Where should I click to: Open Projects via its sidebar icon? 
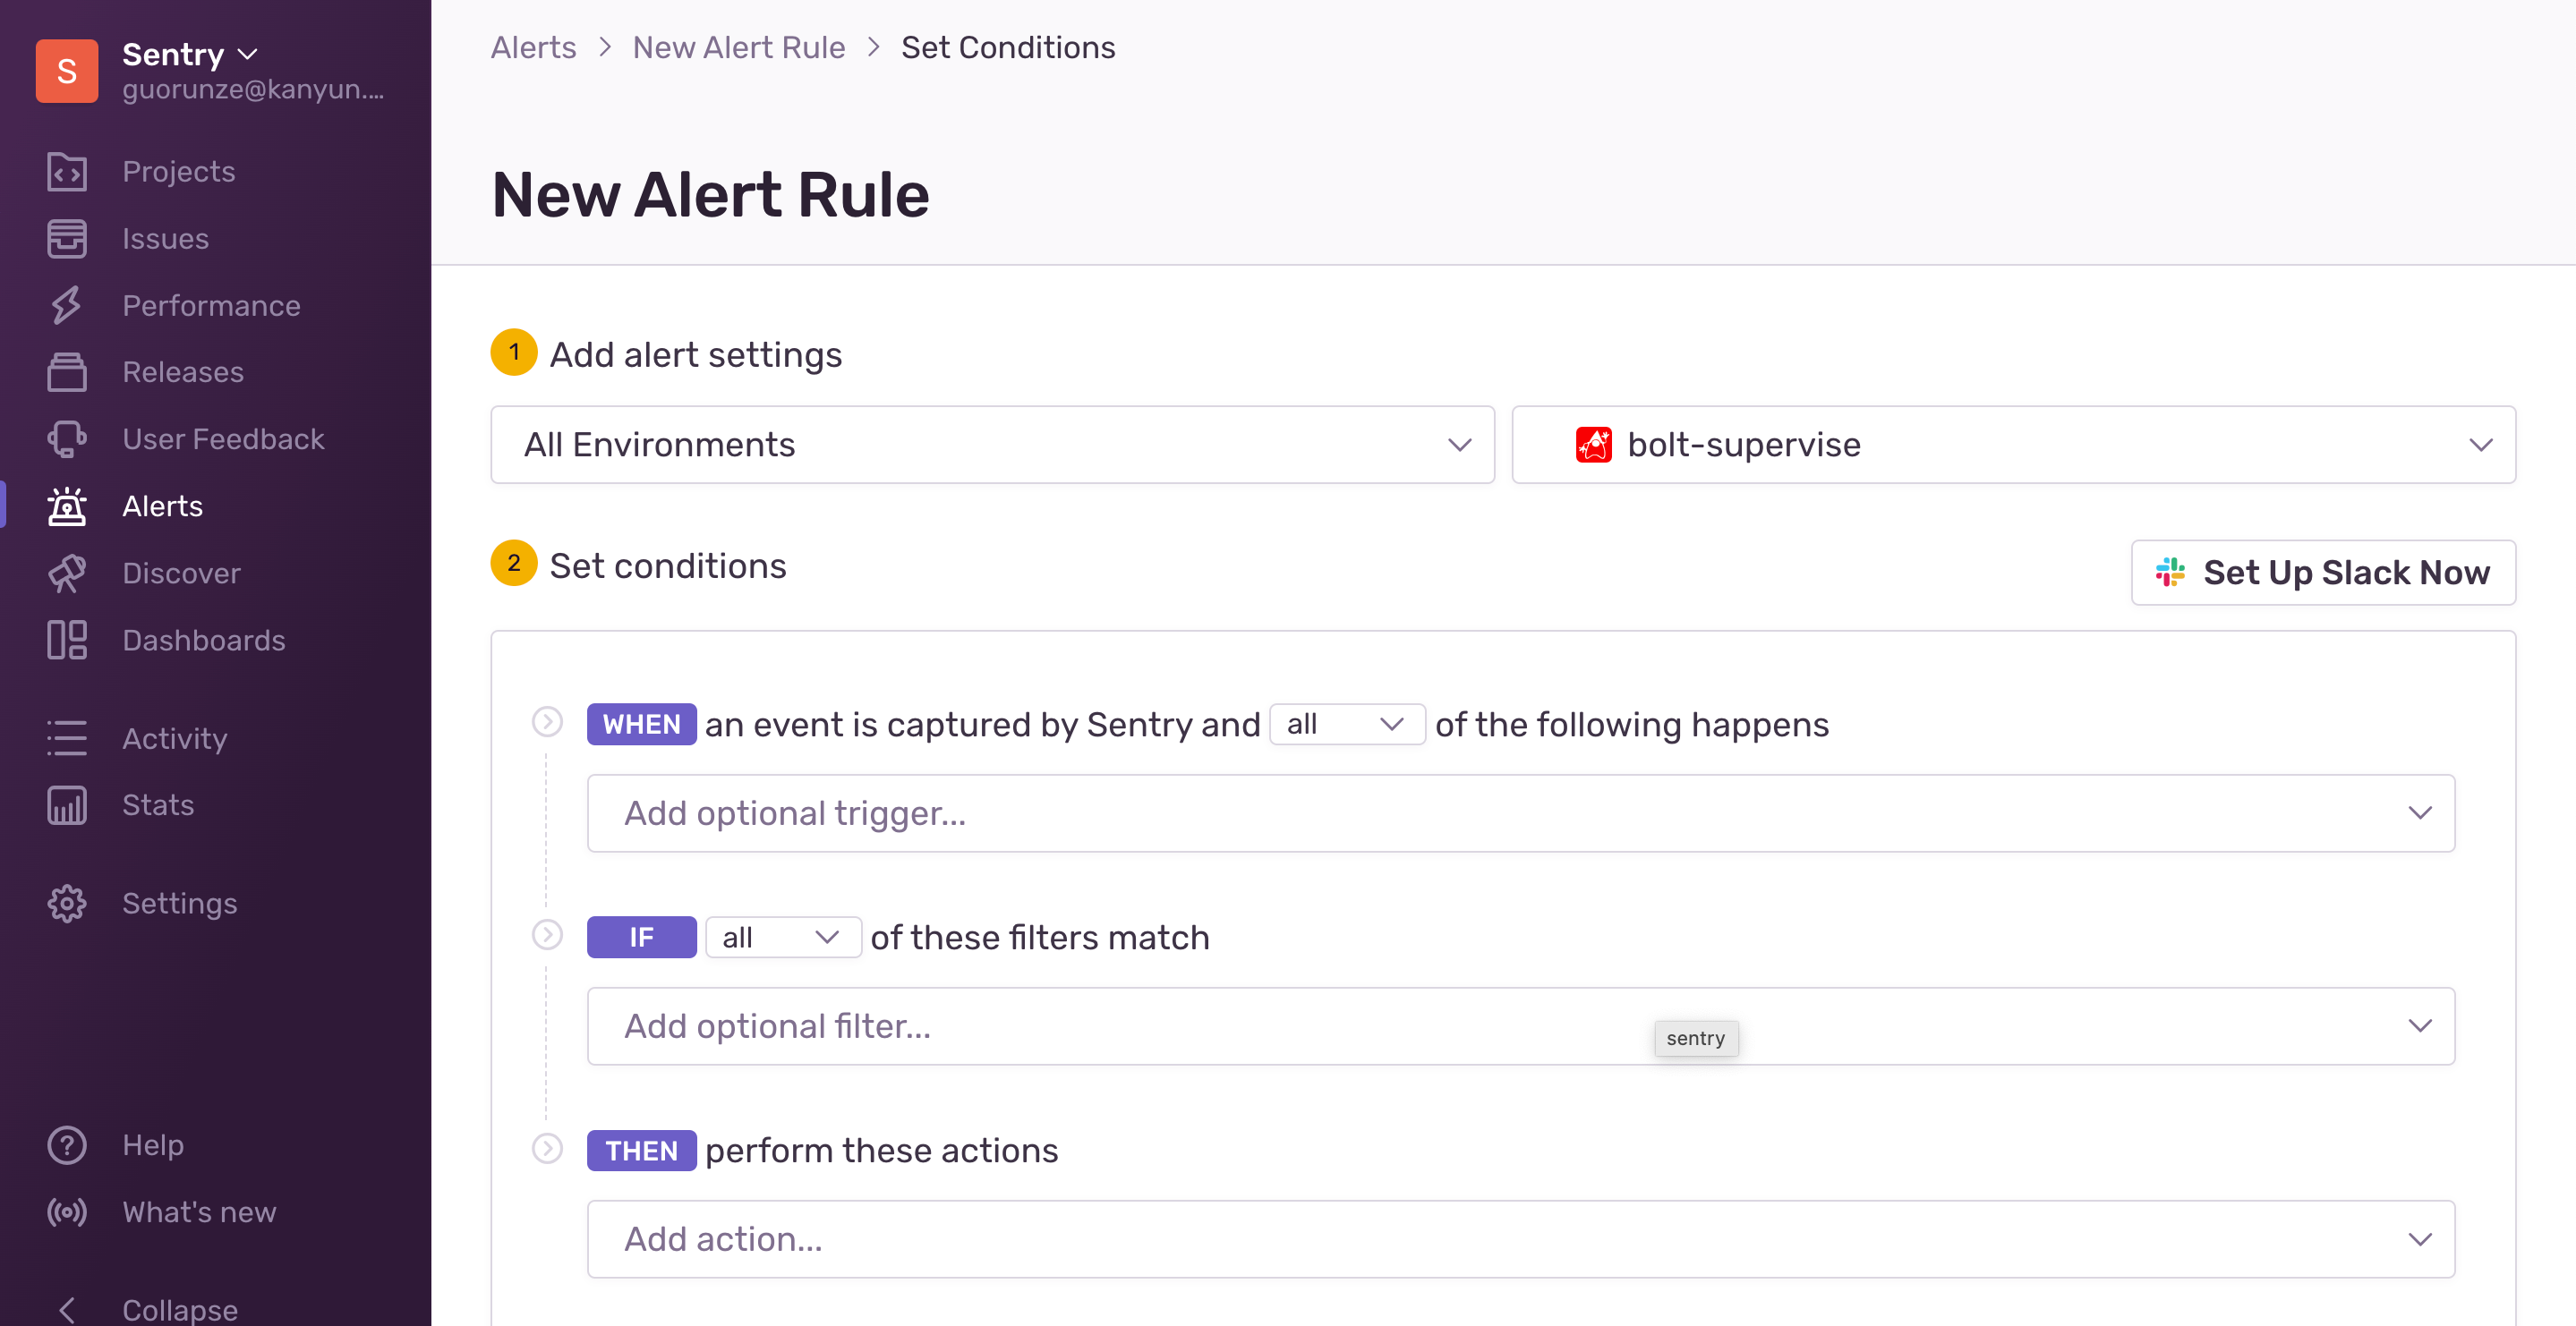point(67,171)
